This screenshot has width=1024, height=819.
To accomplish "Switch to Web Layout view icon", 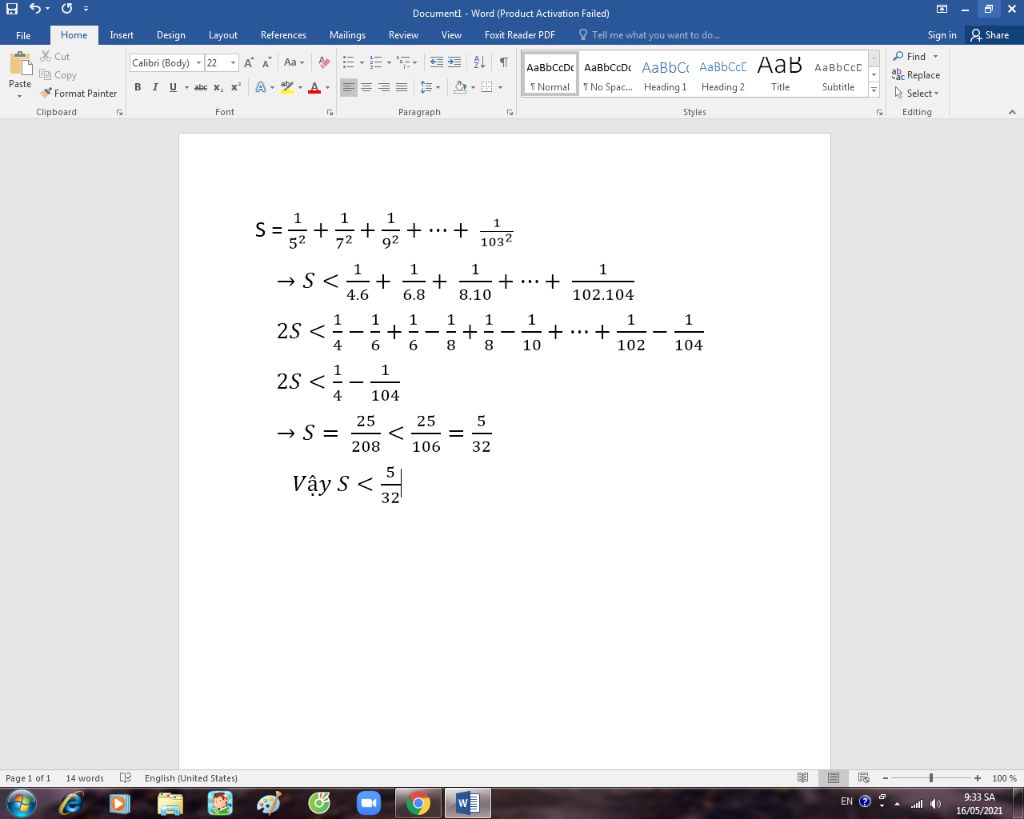I will point(863,778).
